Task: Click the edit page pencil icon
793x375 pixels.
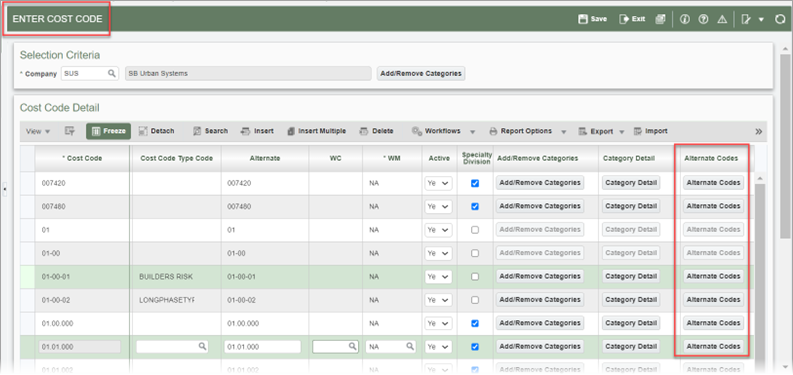Action: (745, 19)
